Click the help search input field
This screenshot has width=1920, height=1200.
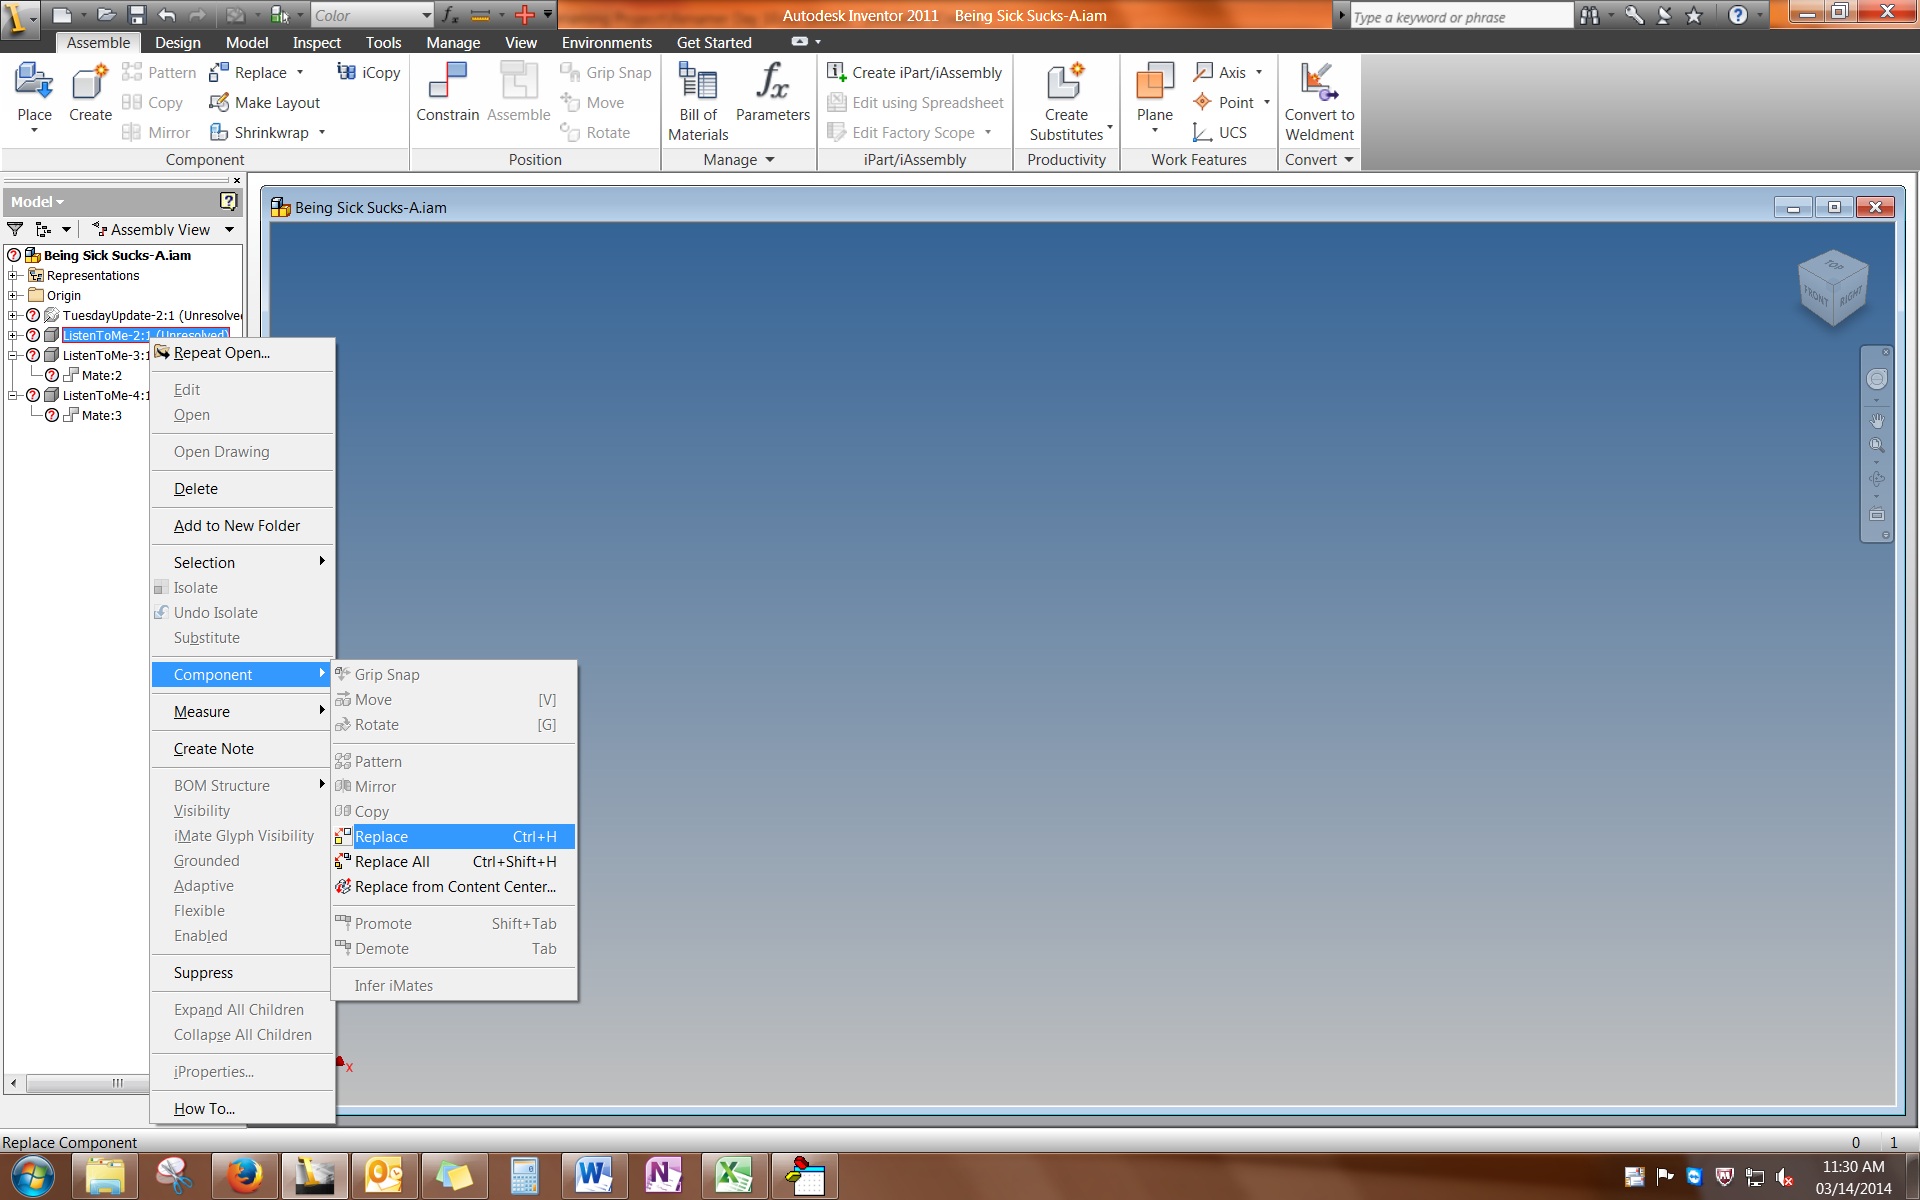[x=1461, y=16]
